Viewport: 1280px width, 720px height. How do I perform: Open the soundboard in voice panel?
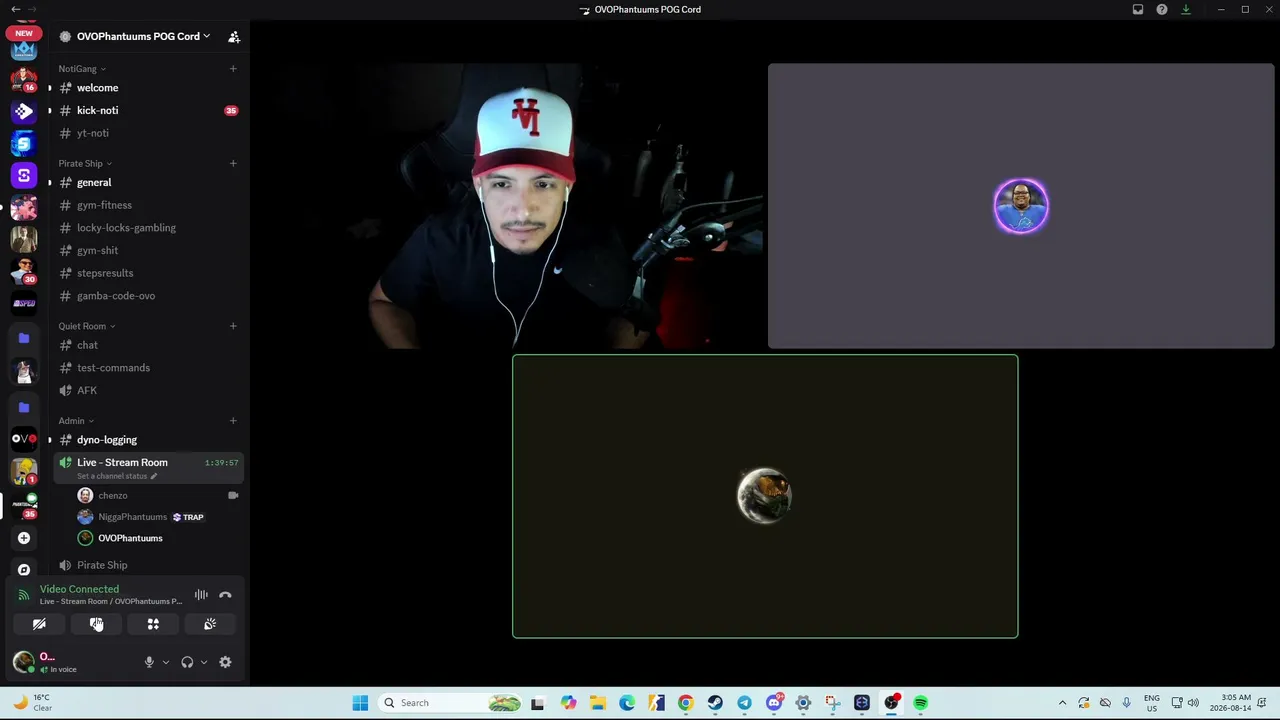(x=210, y=624)
